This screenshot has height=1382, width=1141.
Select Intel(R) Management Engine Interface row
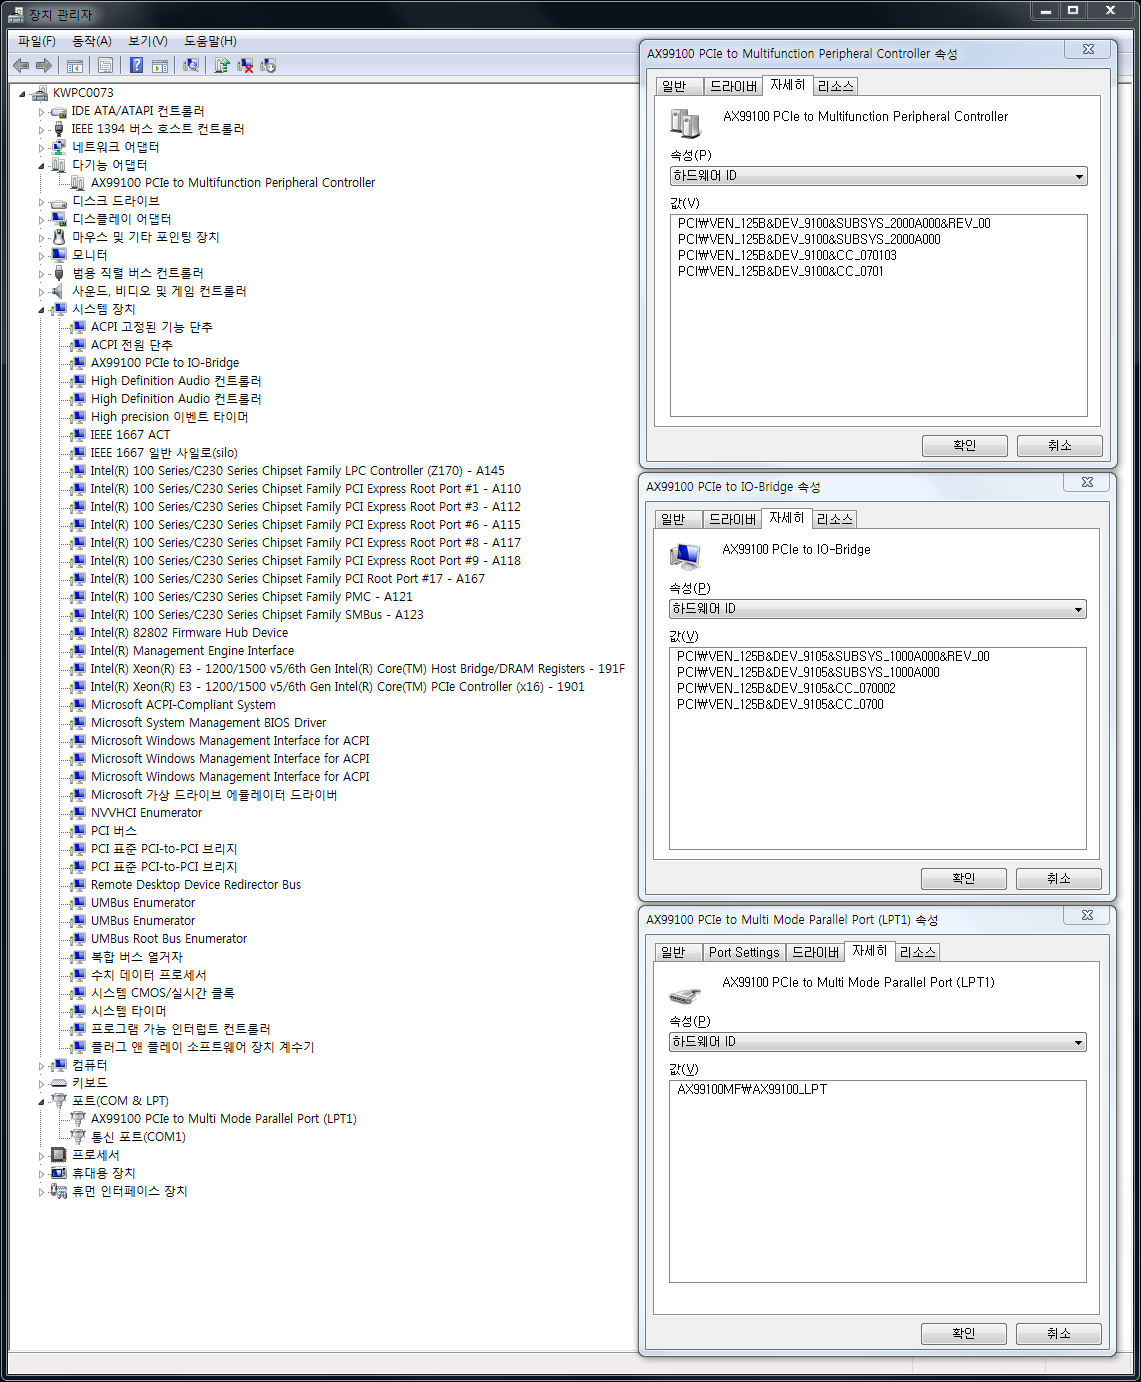pos(192,651)
